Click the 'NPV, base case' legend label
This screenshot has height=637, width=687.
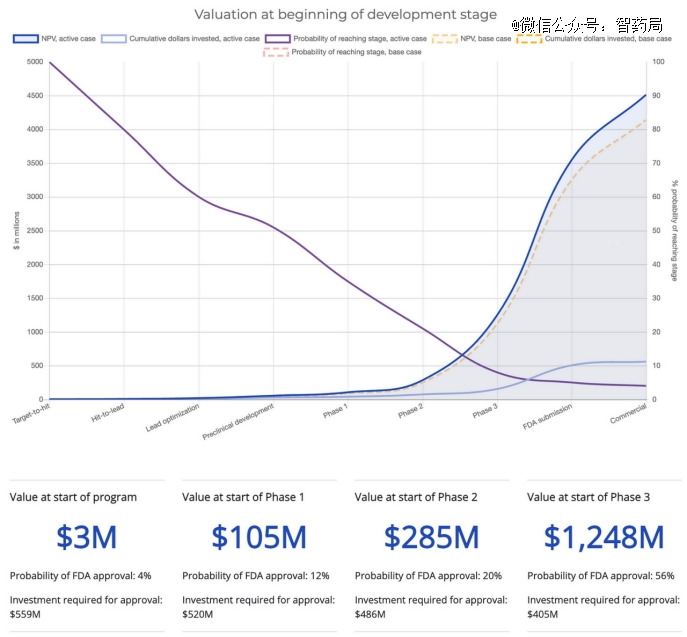(x=486, y=39)
